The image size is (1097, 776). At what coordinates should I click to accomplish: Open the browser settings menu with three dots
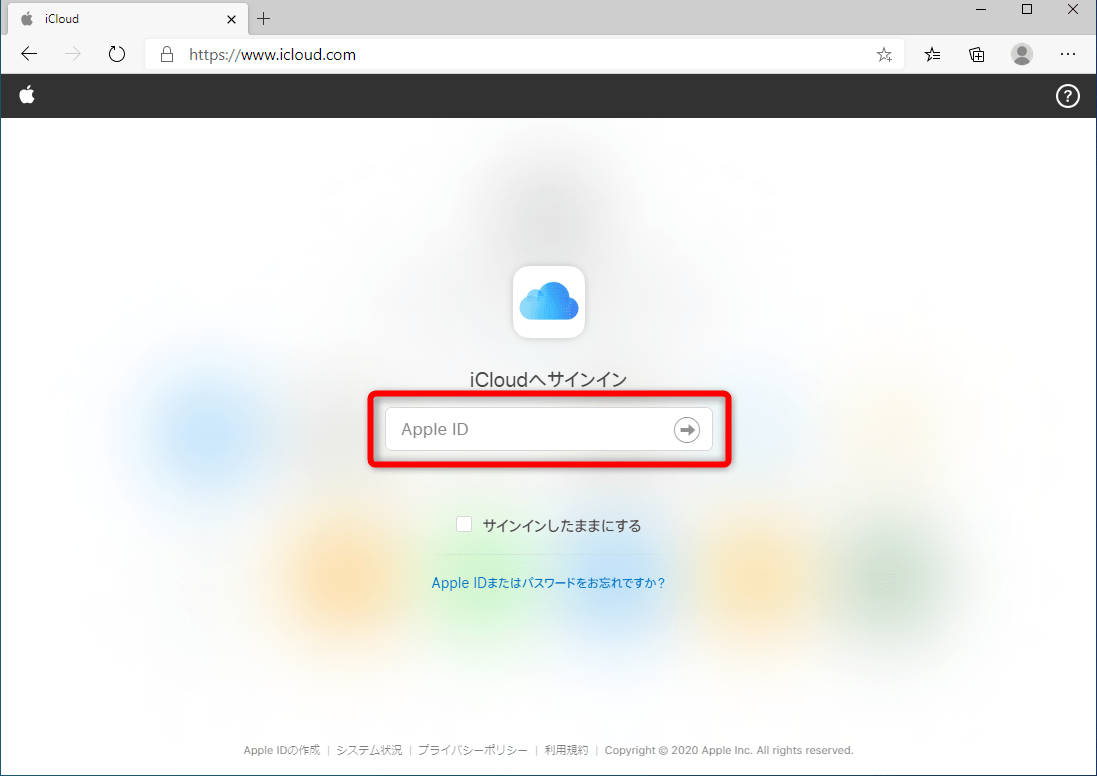[1068, 54]
